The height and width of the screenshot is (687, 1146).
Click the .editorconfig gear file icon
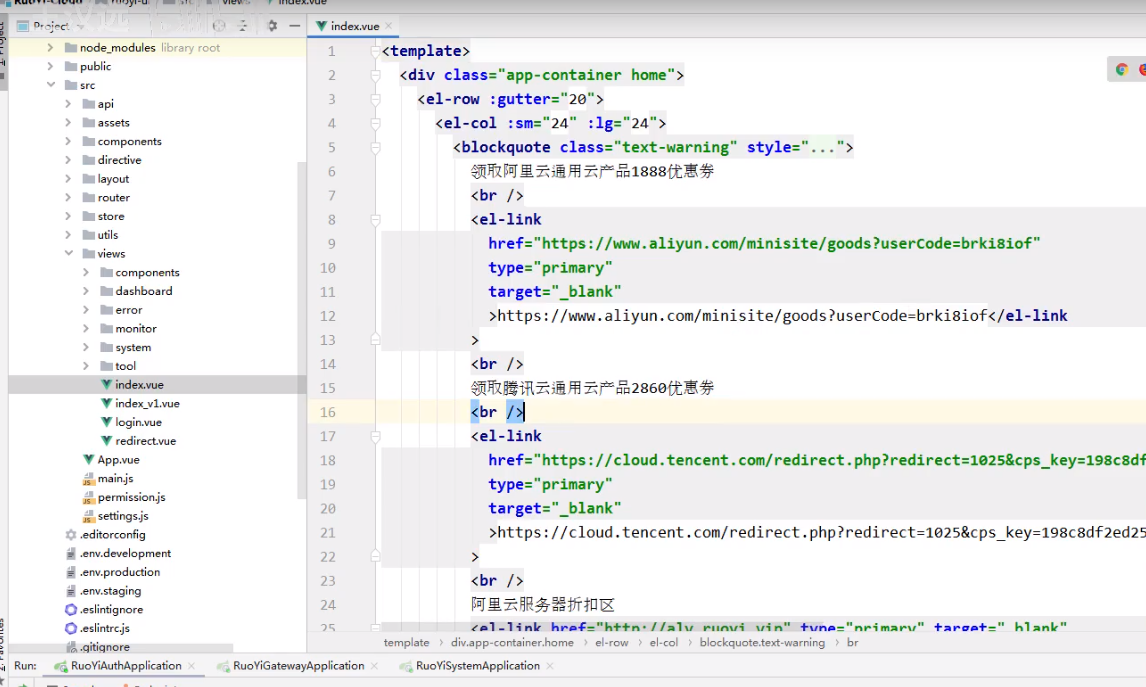(71, 534)
